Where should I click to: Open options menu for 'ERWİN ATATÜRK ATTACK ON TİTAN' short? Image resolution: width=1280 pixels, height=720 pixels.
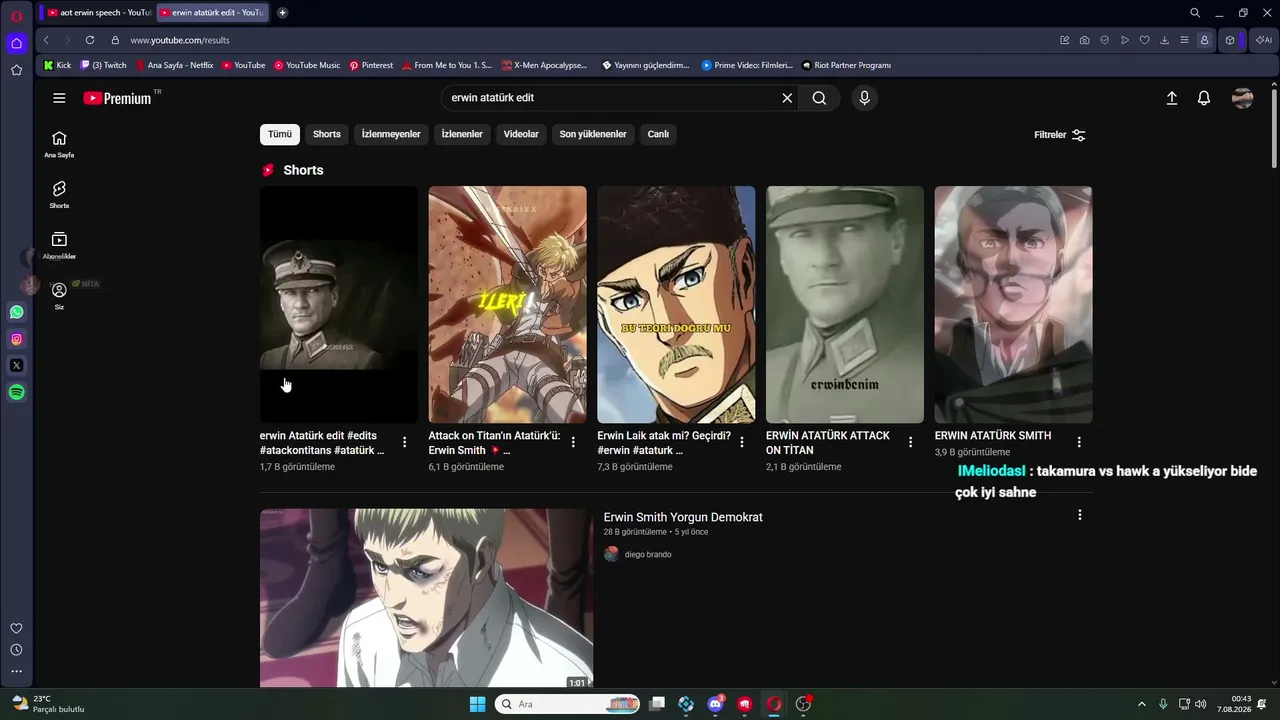911,442
